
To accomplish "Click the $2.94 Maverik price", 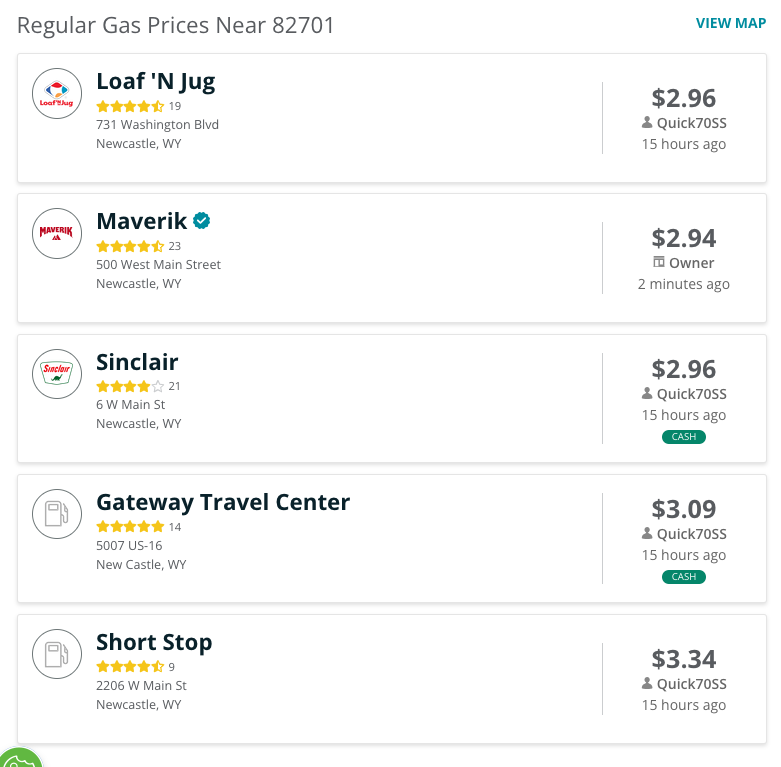I will [x=683, y=238].
